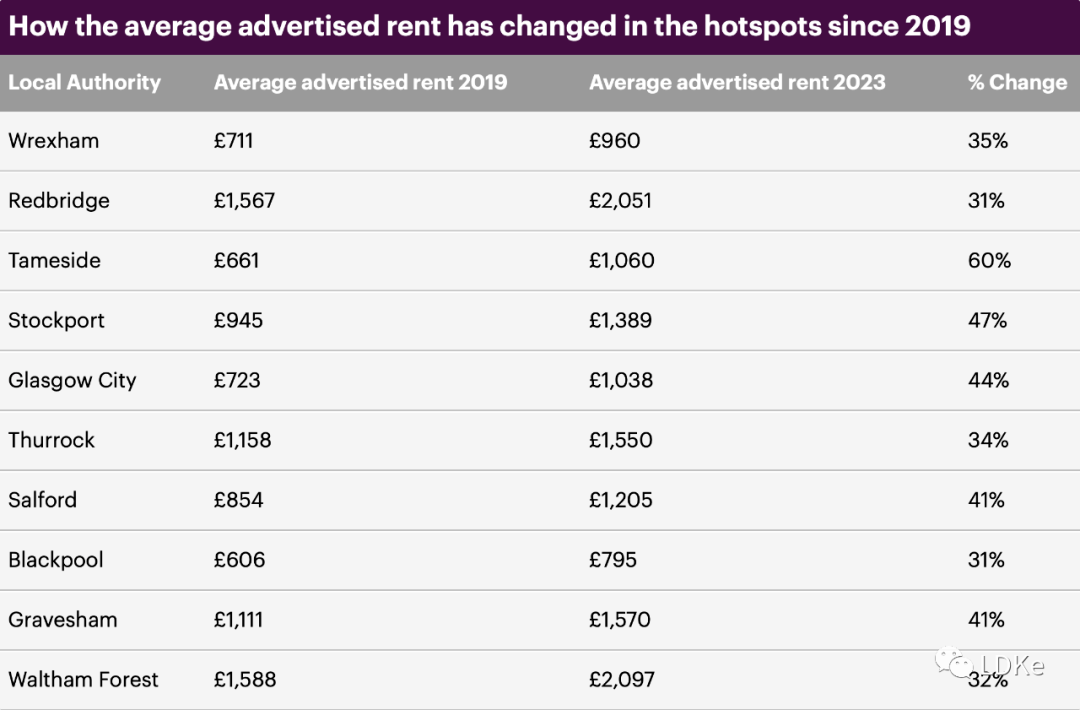1080x710 pixels.
Task: Select the Glasgow City row label
Action: coord(72,380)
